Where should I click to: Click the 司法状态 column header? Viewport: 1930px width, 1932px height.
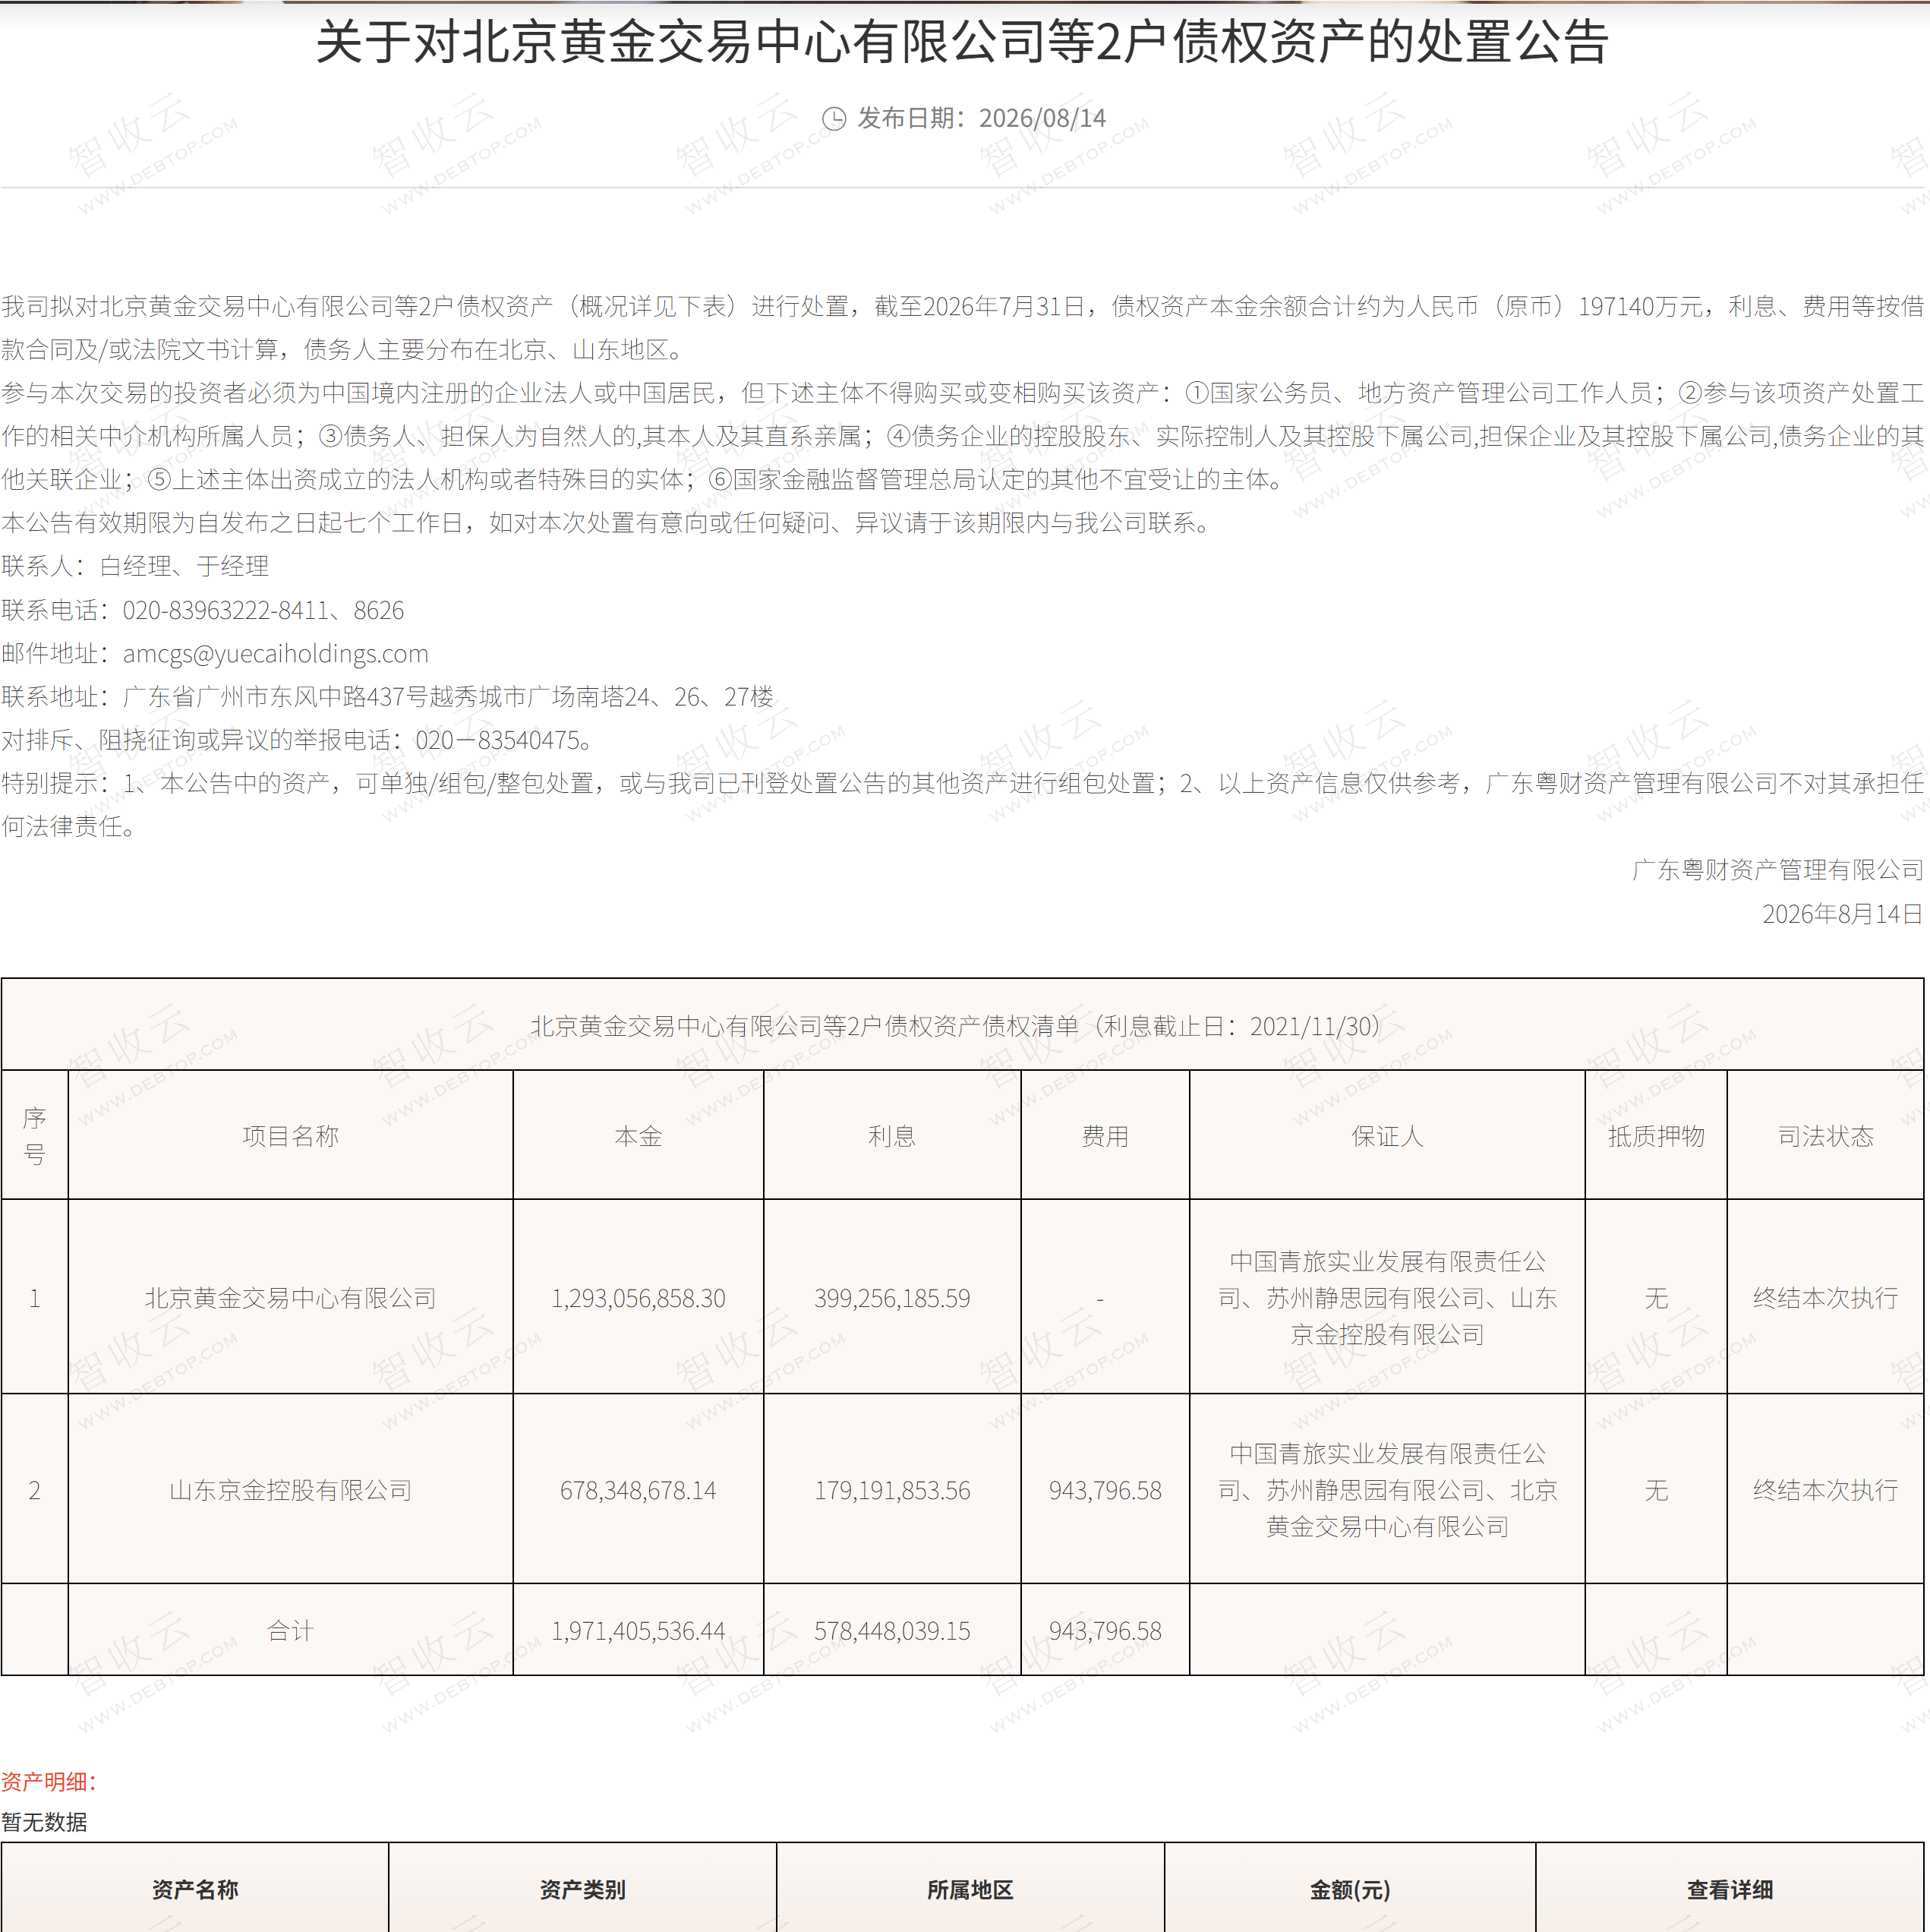click(1825, 1136)
